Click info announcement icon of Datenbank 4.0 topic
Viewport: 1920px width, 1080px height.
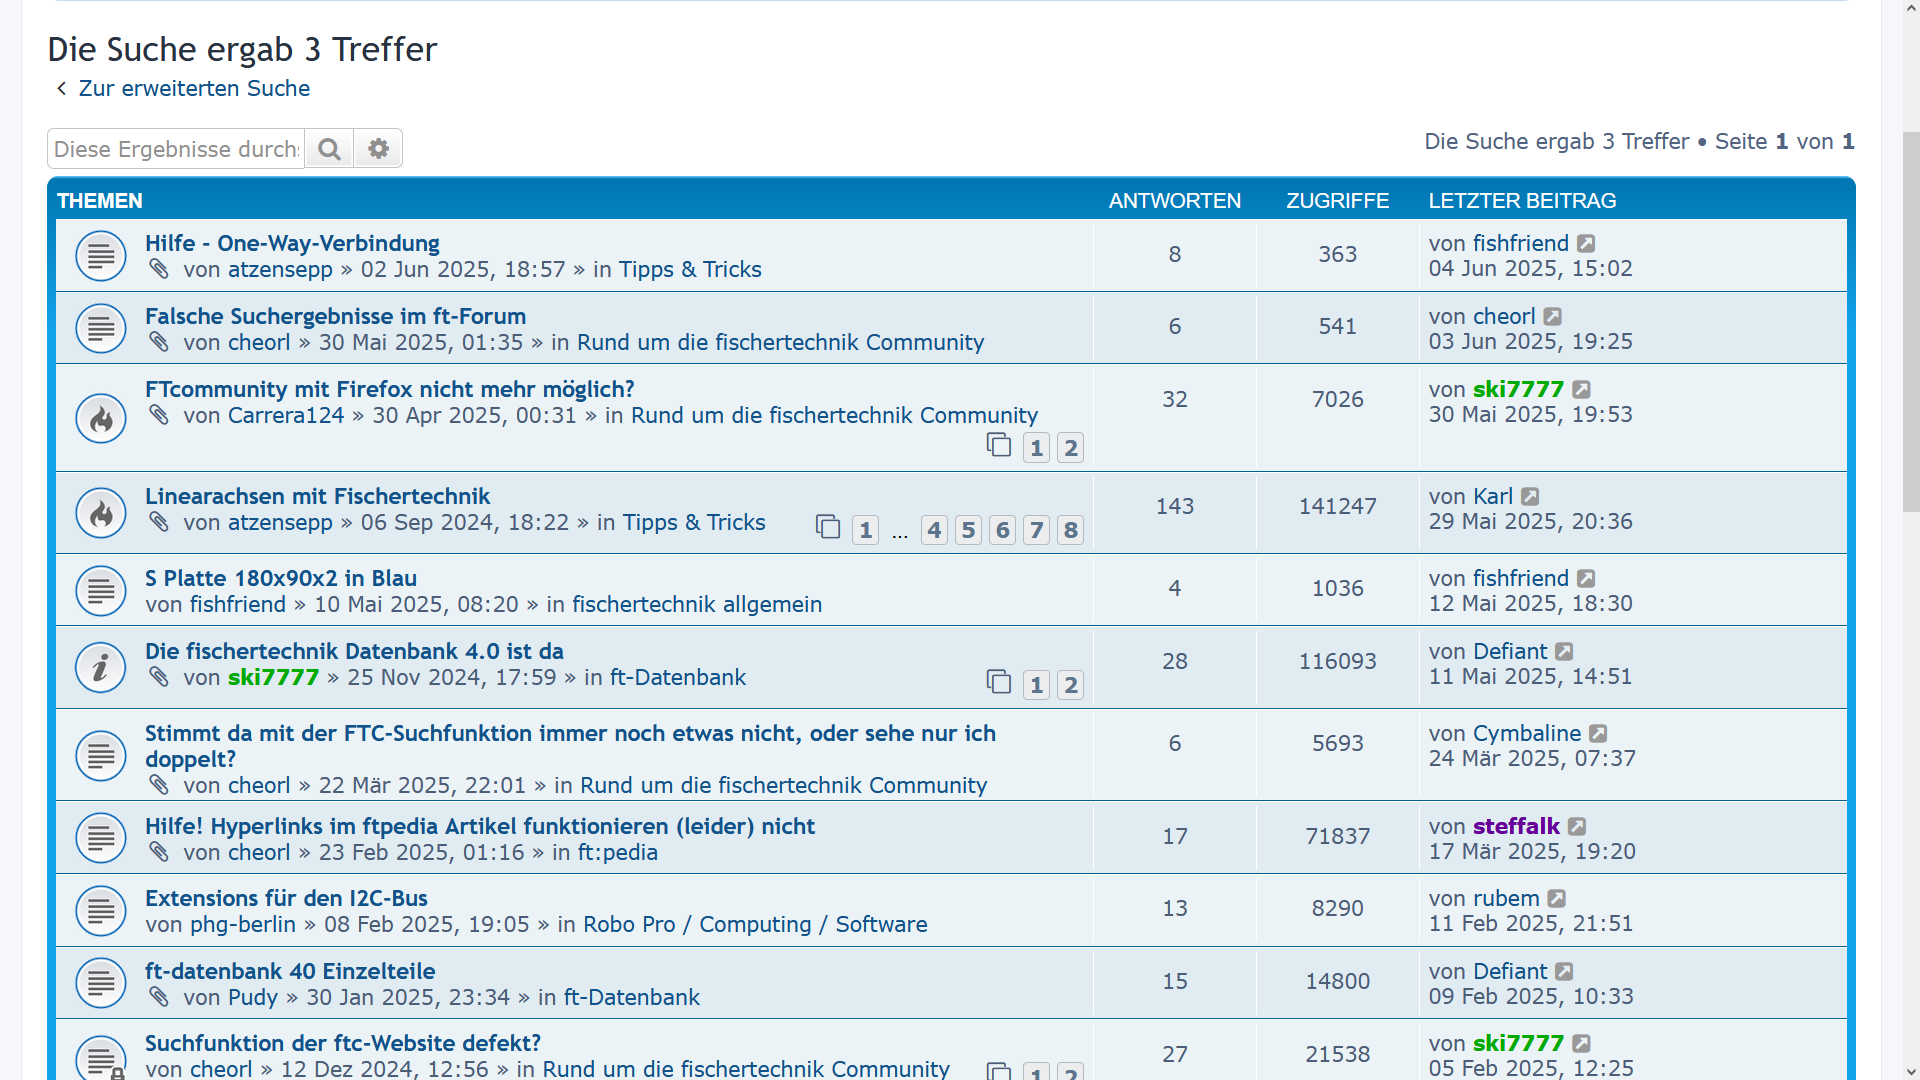tap(101, 667)
